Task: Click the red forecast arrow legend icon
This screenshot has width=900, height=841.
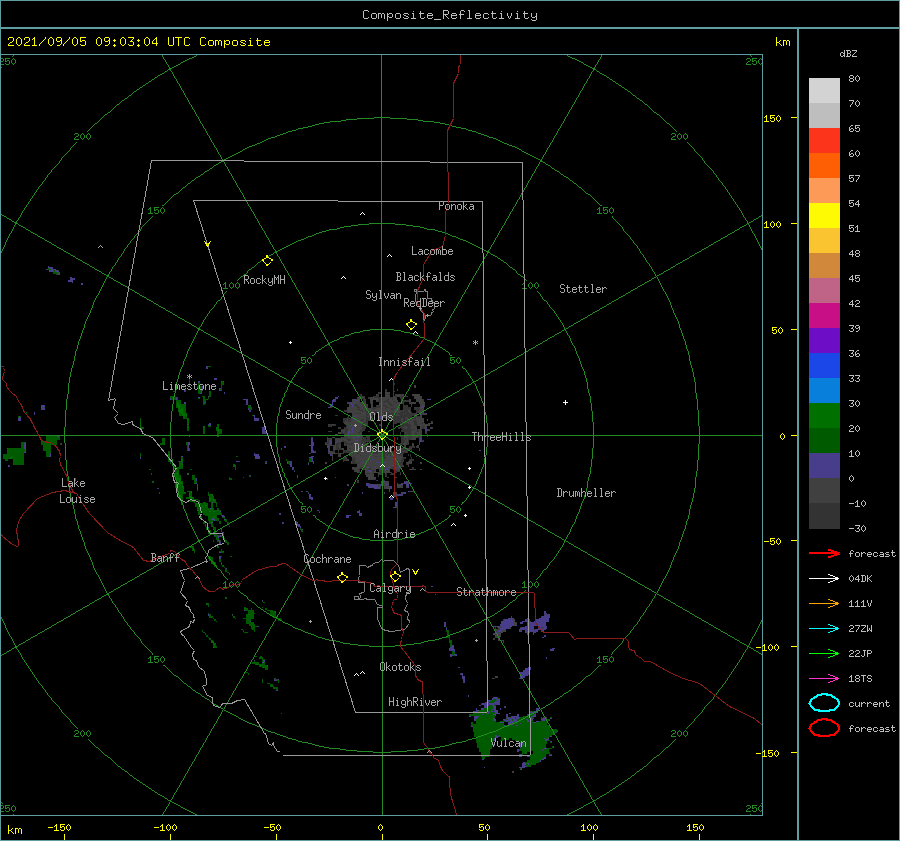Action: click(824, 553)
